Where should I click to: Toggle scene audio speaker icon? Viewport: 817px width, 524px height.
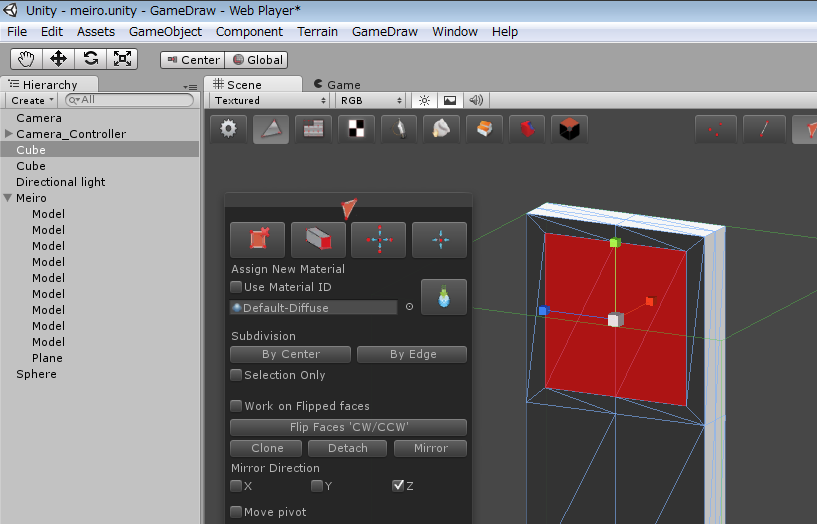click(x=476, y=100)
